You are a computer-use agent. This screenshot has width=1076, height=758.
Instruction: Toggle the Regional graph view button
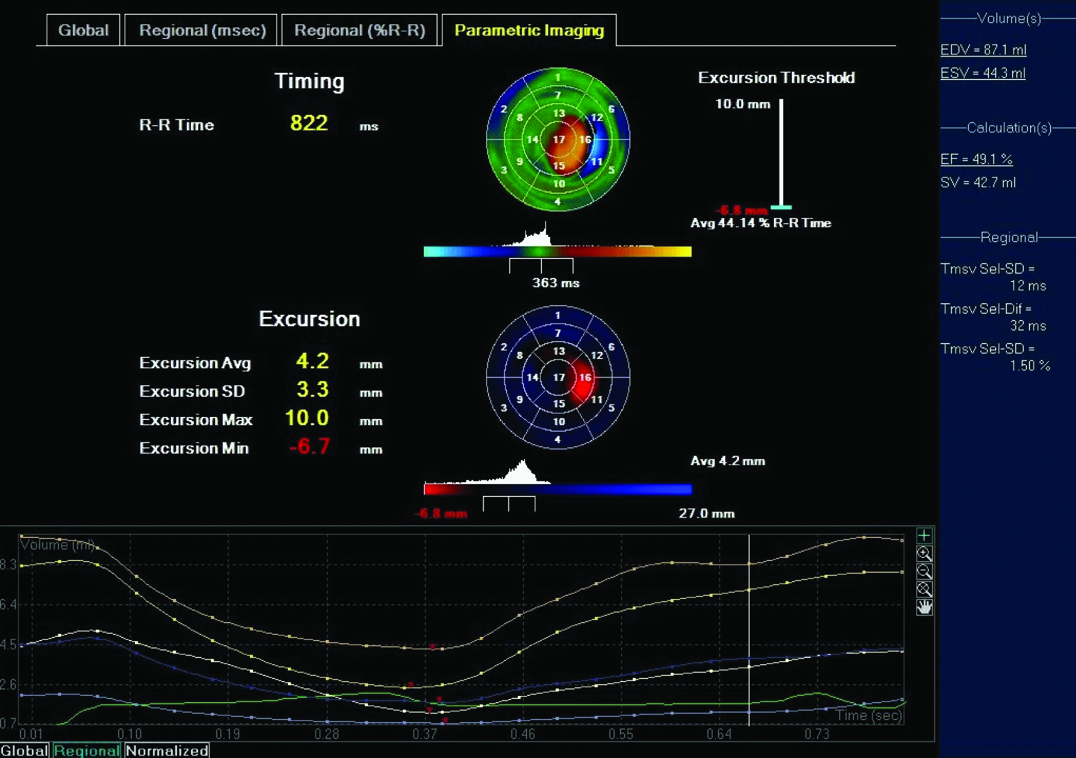[87, 750]
